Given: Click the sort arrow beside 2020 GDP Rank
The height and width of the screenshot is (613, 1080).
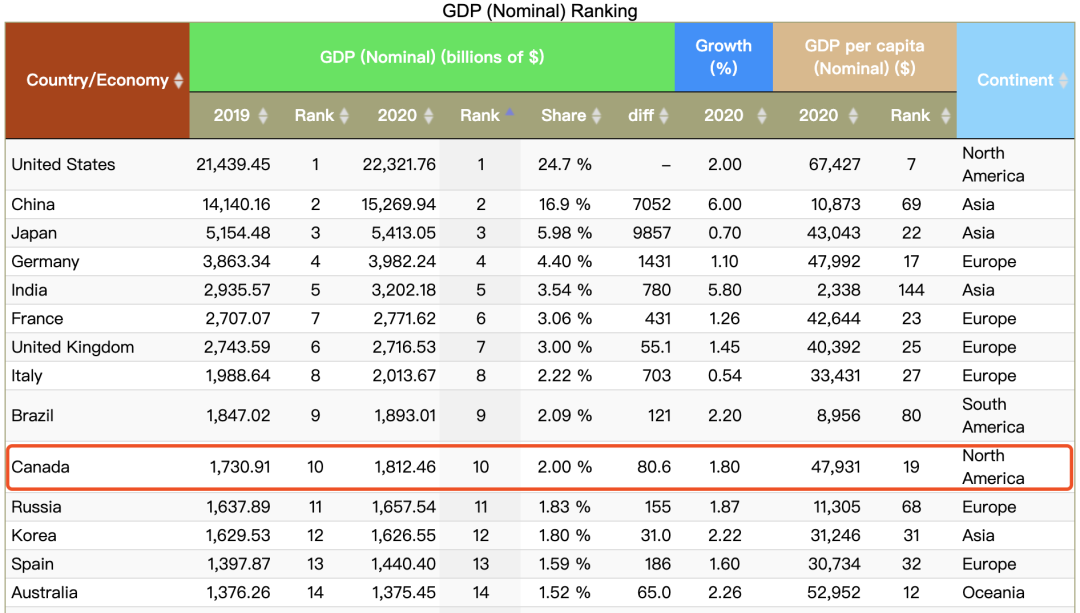Looking at the screenshot, I should (510, 112).
